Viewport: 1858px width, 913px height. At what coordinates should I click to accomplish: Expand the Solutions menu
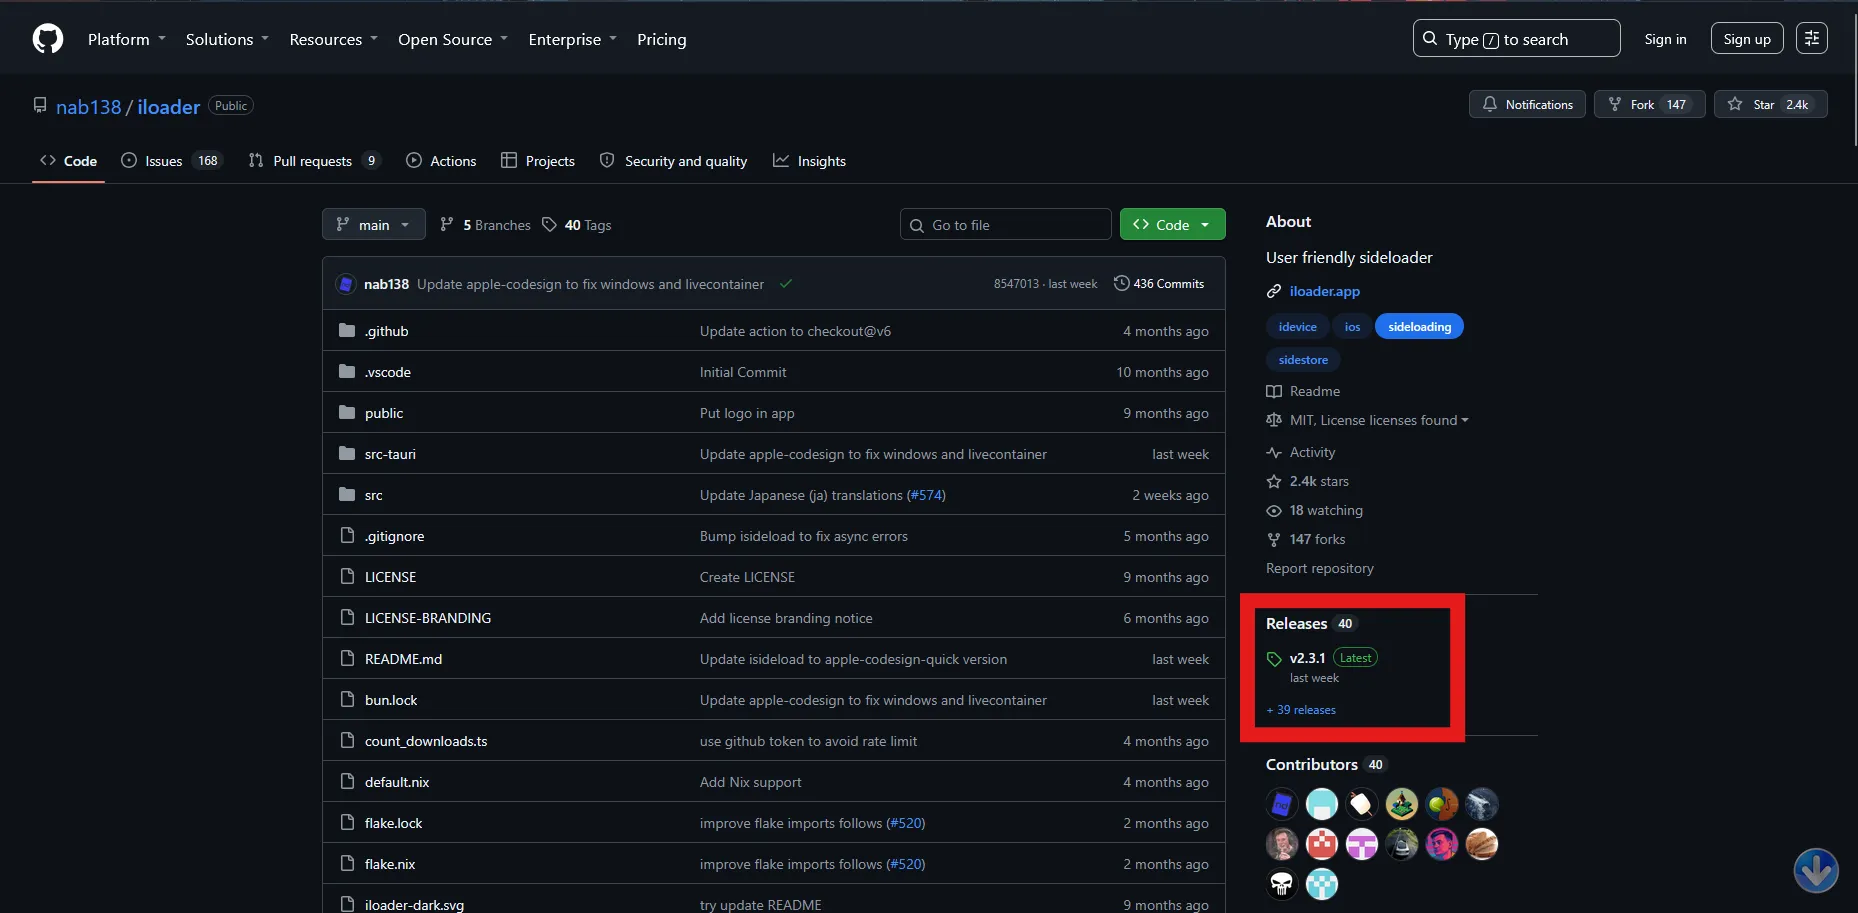227,39
